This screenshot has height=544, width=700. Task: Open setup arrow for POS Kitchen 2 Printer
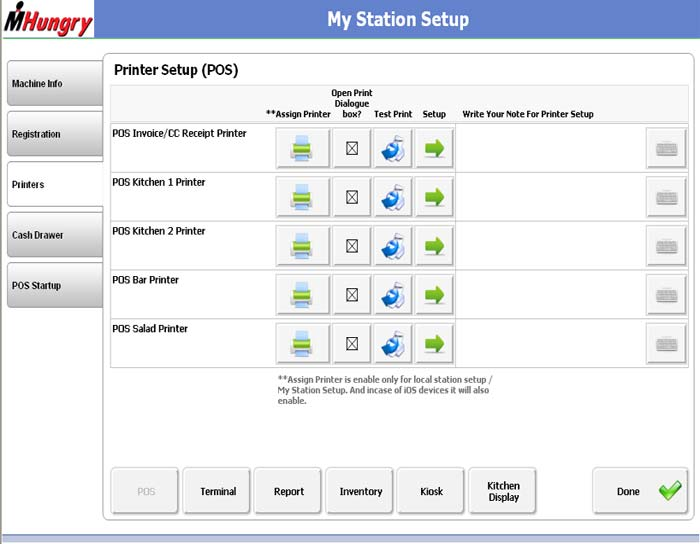click(x=434, y=246)
